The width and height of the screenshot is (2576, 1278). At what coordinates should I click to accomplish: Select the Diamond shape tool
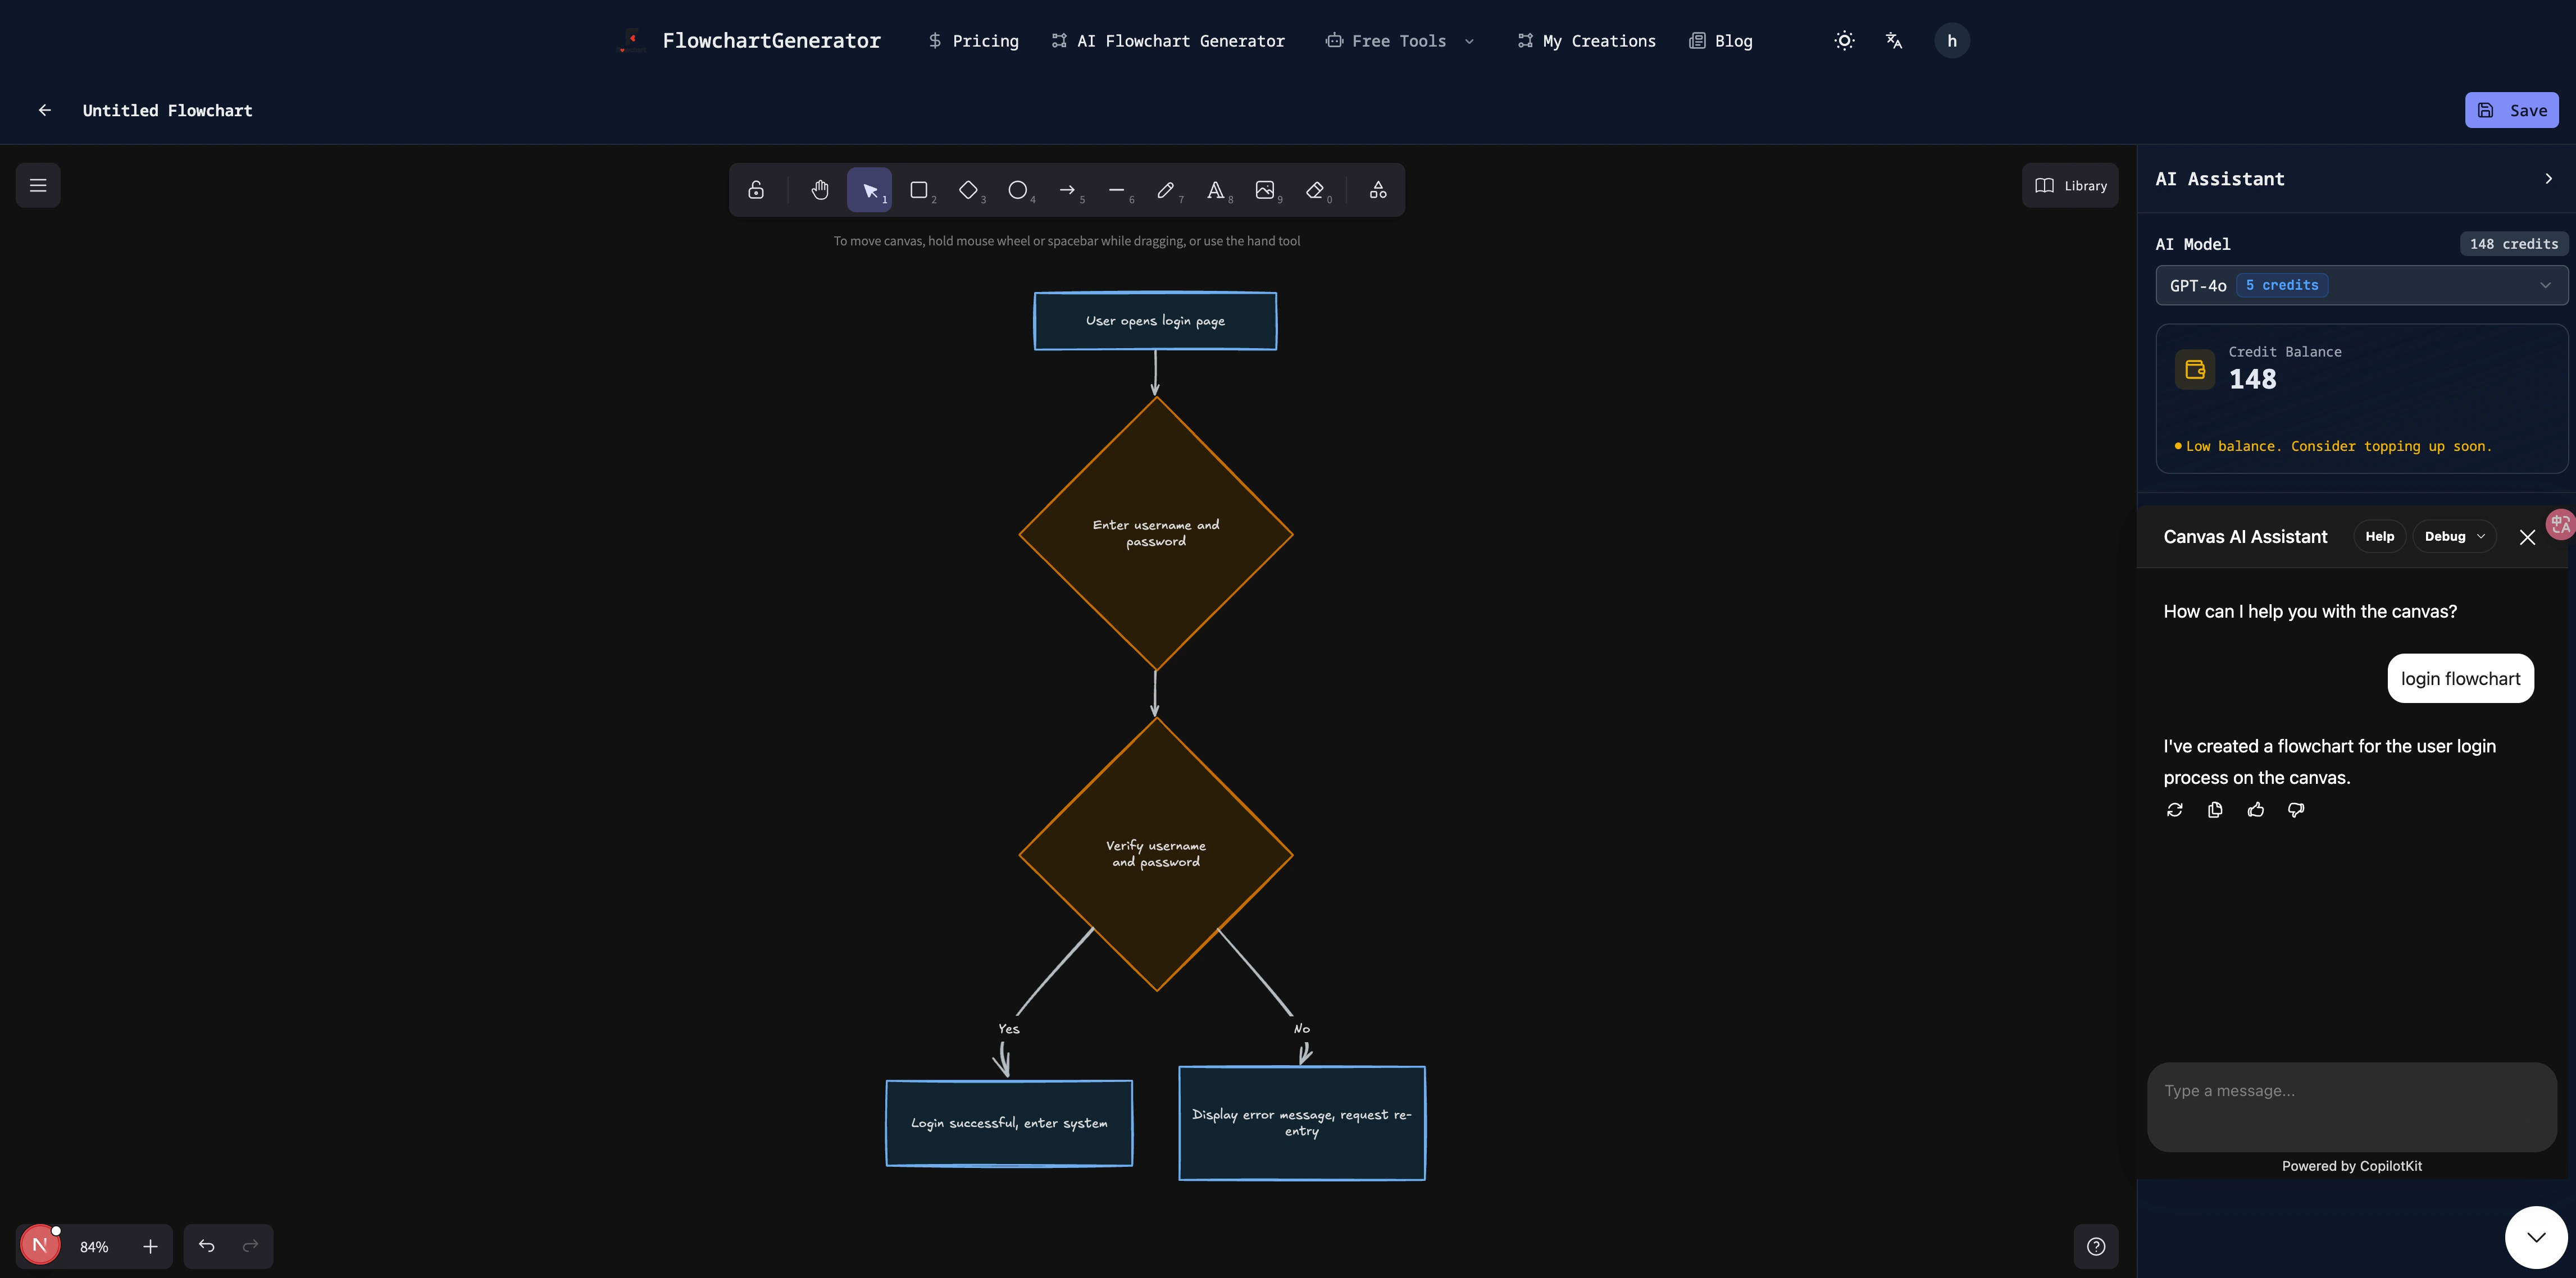tap(967, 189)
